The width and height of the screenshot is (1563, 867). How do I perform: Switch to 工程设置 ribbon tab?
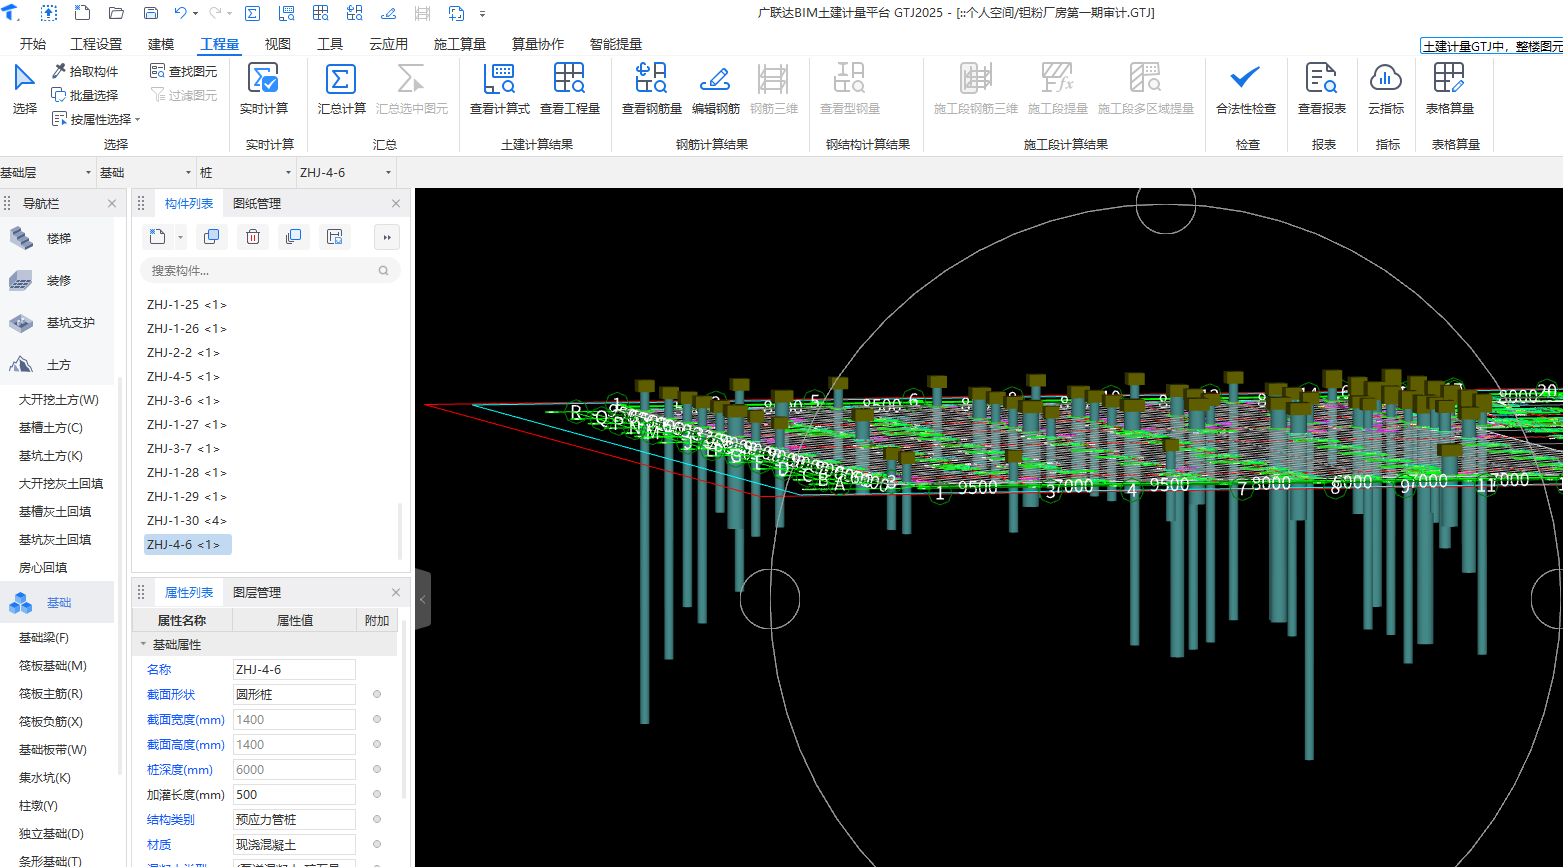pos(96,44)
